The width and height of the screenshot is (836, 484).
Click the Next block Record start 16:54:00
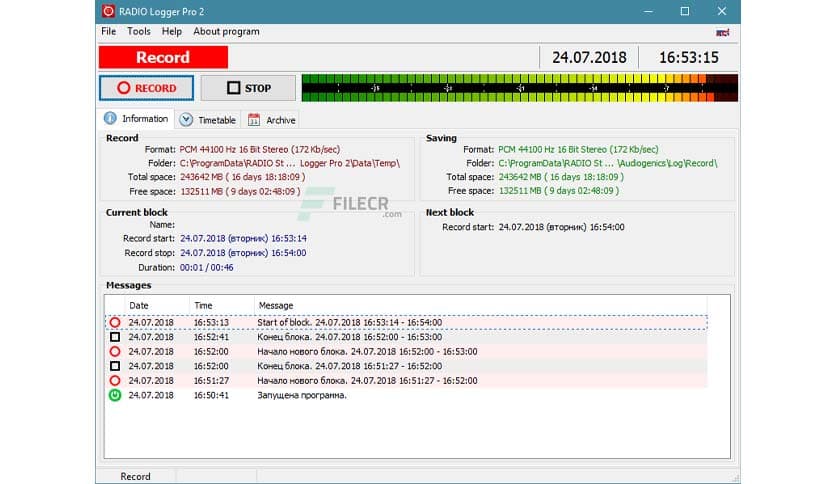click(561, 227)
